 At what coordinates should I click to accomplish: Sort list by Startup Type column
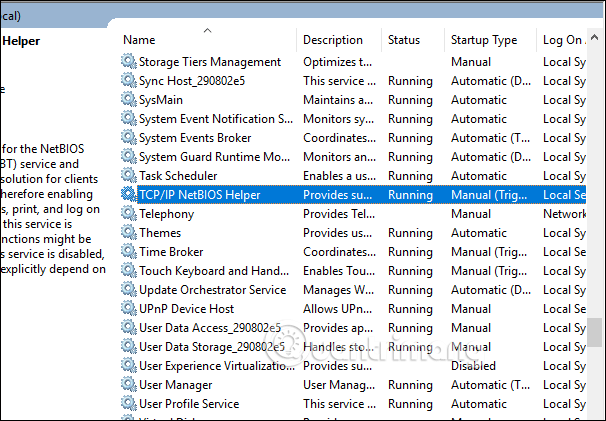(x=484, y=40)
